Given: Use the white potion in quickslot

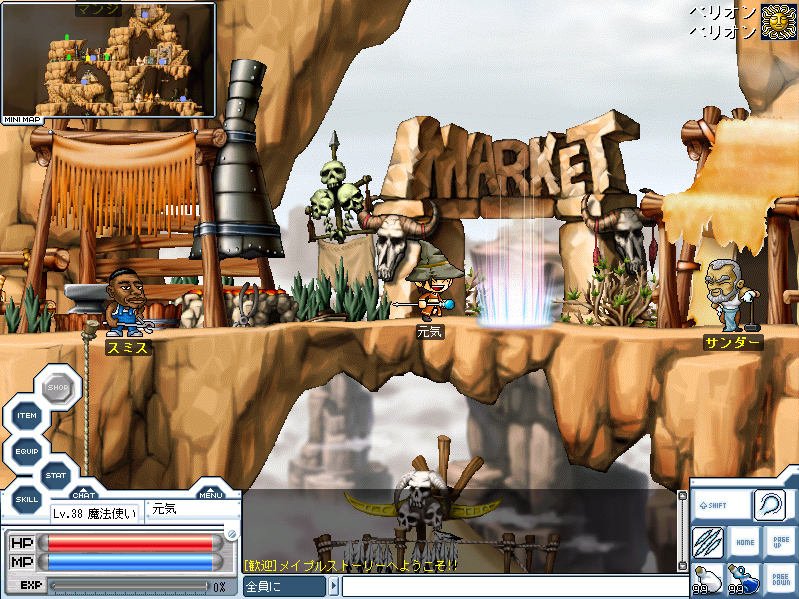Looking at the screenshot, I should (708, 579).
